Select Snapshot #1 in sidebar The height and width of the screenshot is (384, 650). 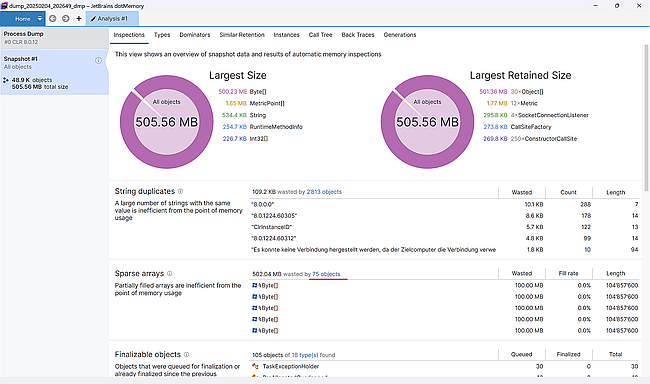coord(54,73)
